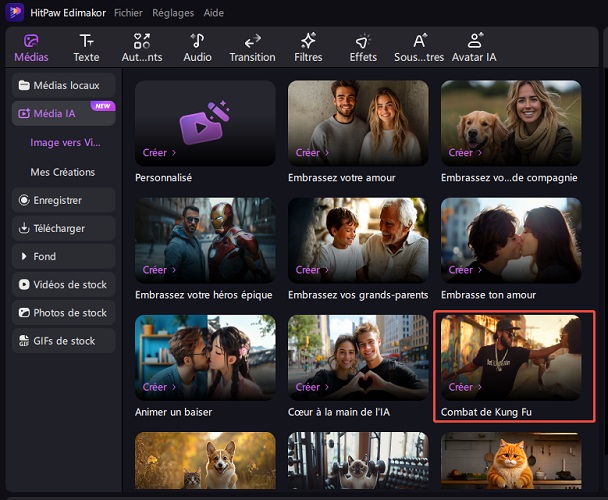Screen dimensions: 608x500
Task: Select the Animer un baiser thumbnail
Action: click(x=205, y=357)
